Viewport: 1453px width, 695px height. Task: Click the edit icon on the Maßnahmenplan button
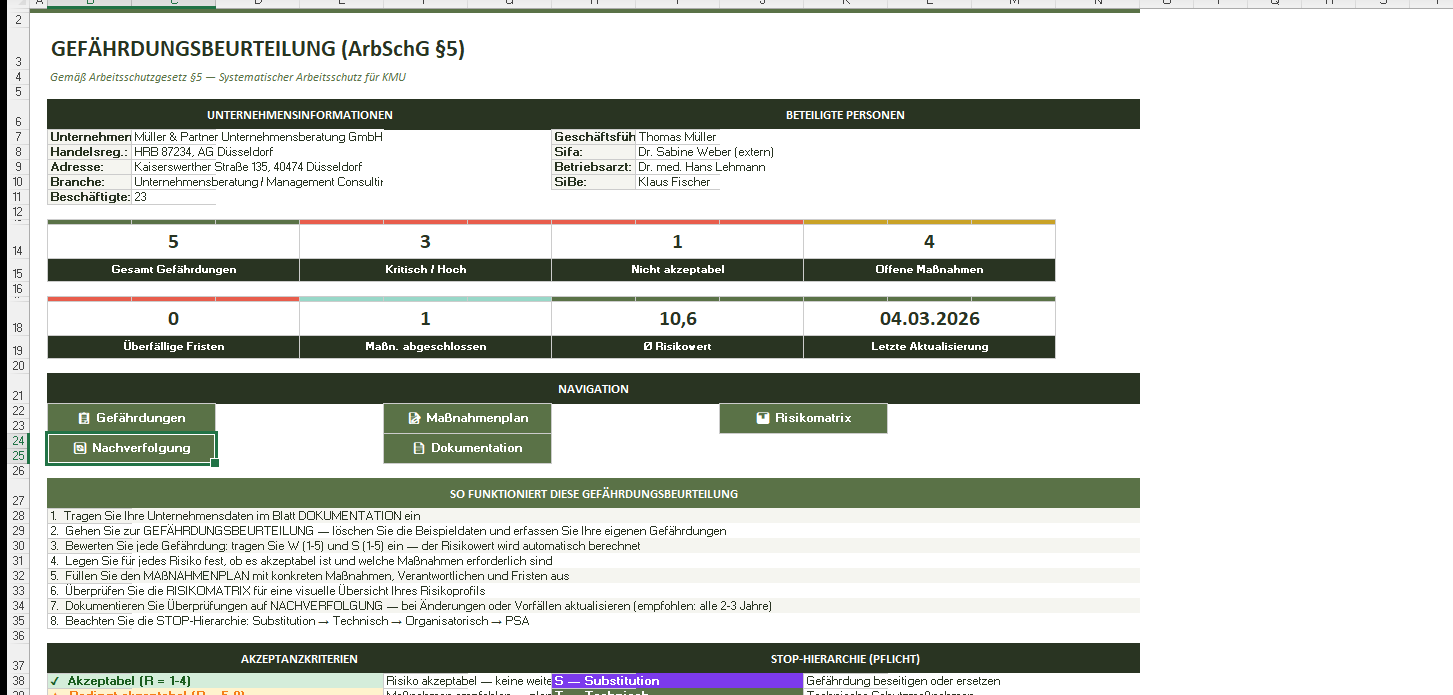[x=414, y=418]
